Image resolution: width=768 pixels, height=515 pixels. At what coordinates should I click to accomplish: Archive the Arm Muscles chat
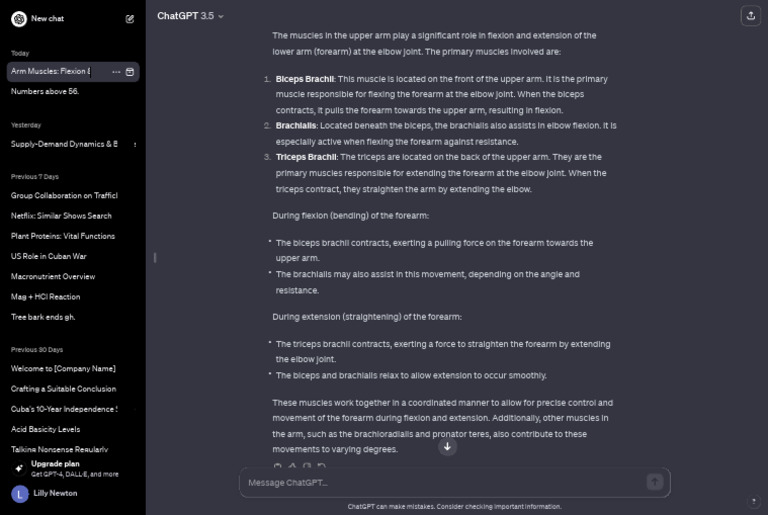pyautogui.click(x=130, y=72)
